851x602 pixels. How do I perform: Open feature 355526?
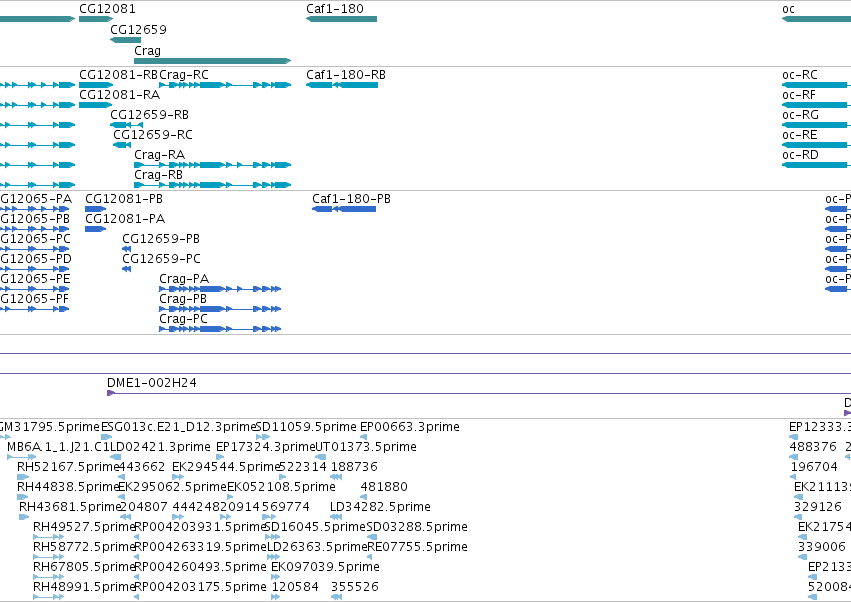pos(336,597)
